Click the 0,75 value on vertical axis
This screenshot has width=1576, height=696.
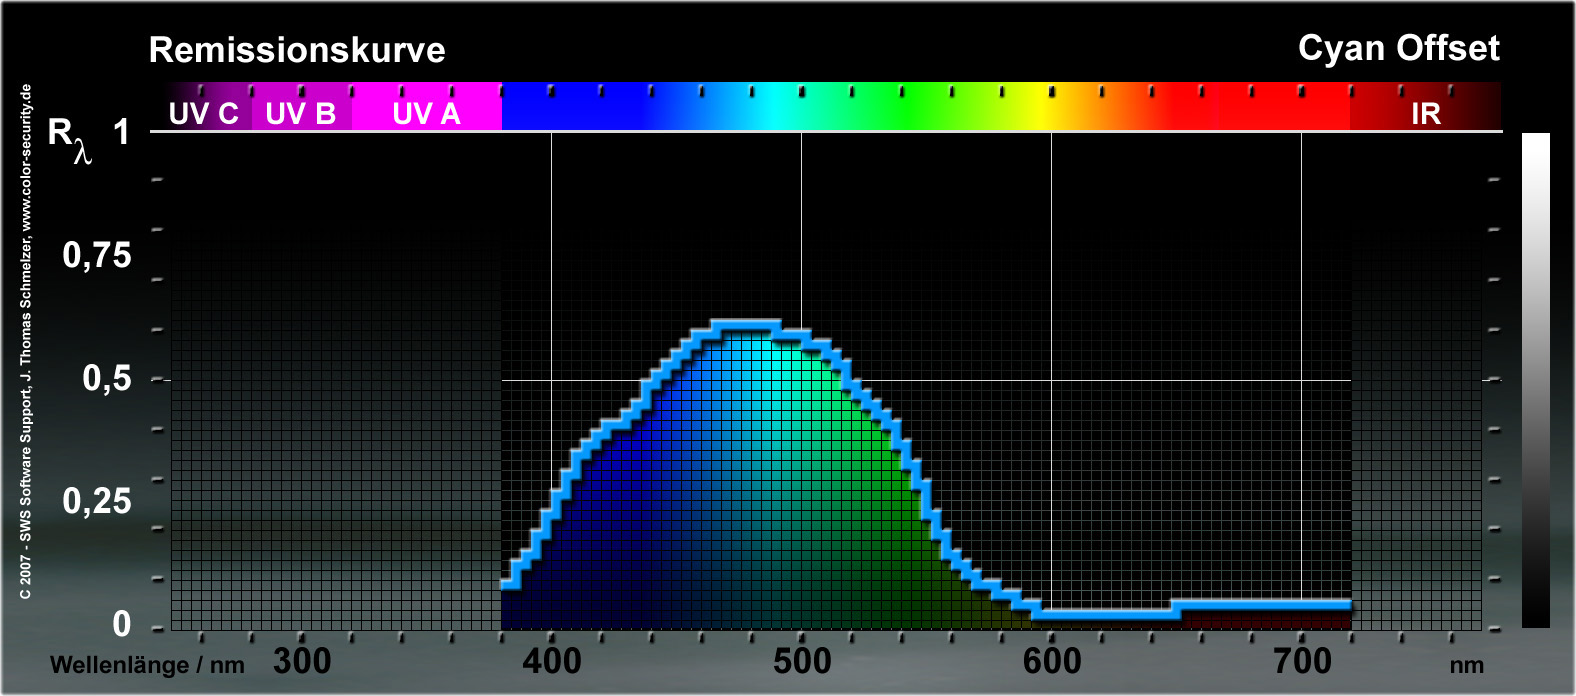[97, 255]
